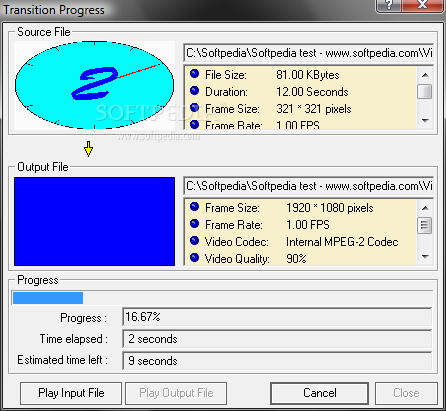
Task: Click the Duration: label
Action: tap(226, 92)
